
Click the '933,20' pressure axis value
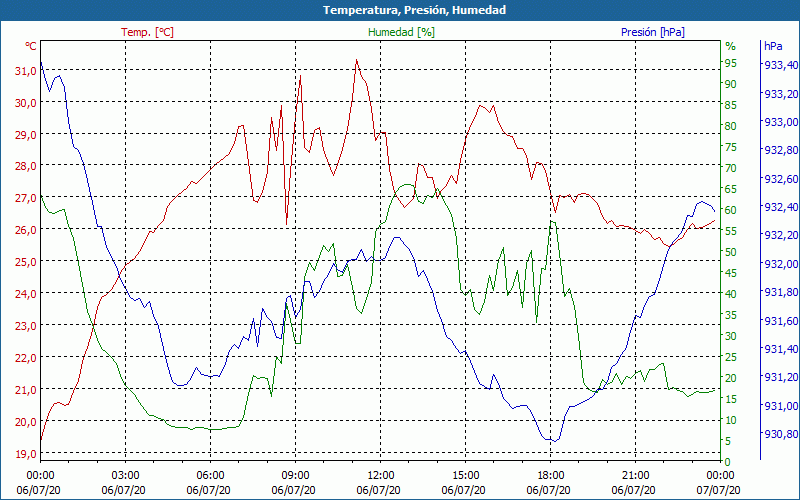pos(781,94)
